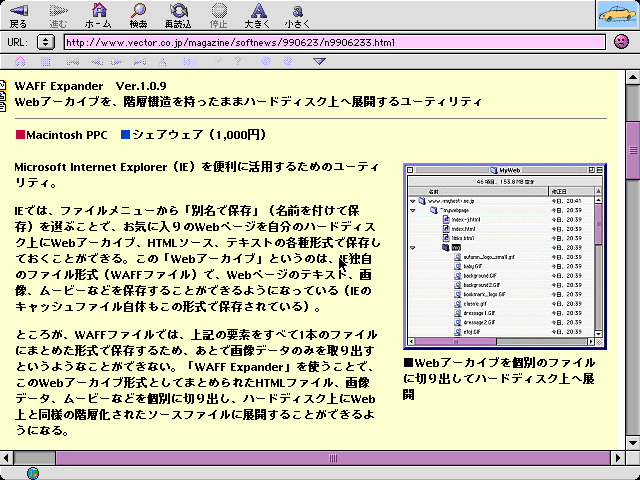
Task: Click the subtitle line starting "Webアーカイブを、階層構造"
Action: pos(248,102)
